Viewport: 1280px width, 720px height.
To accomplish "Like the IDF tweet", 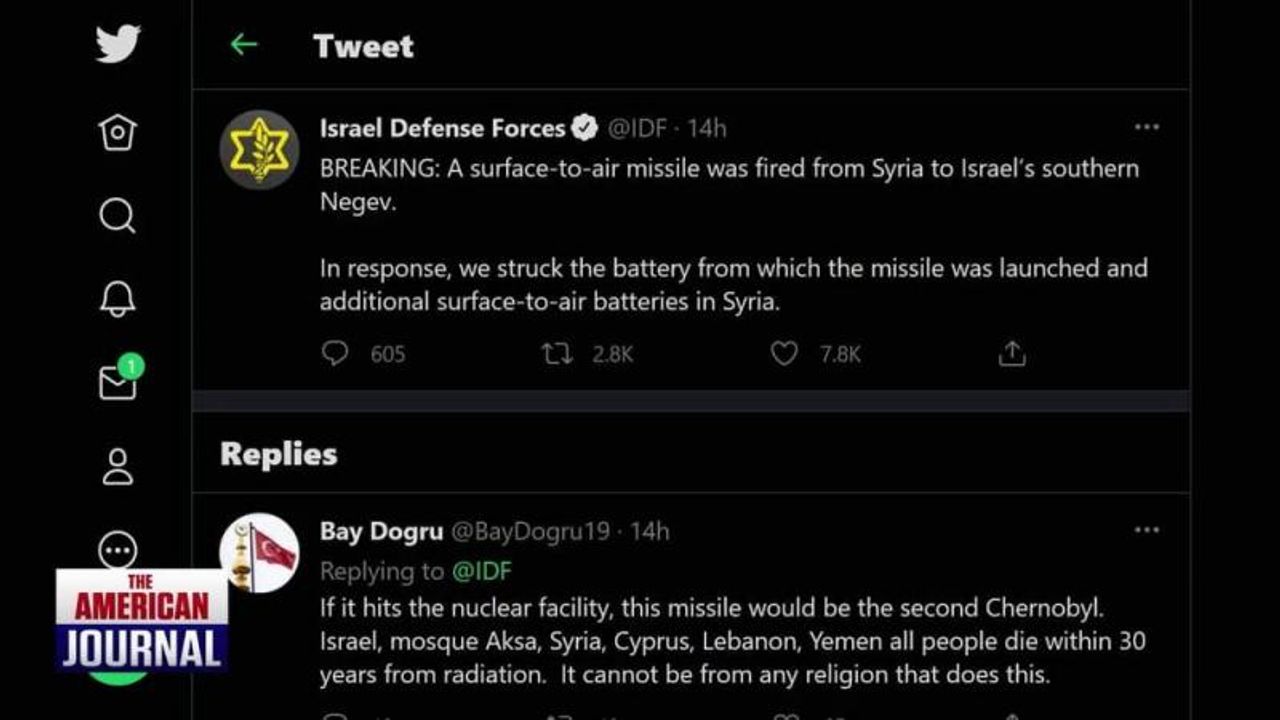I will [x=784, y=353].
